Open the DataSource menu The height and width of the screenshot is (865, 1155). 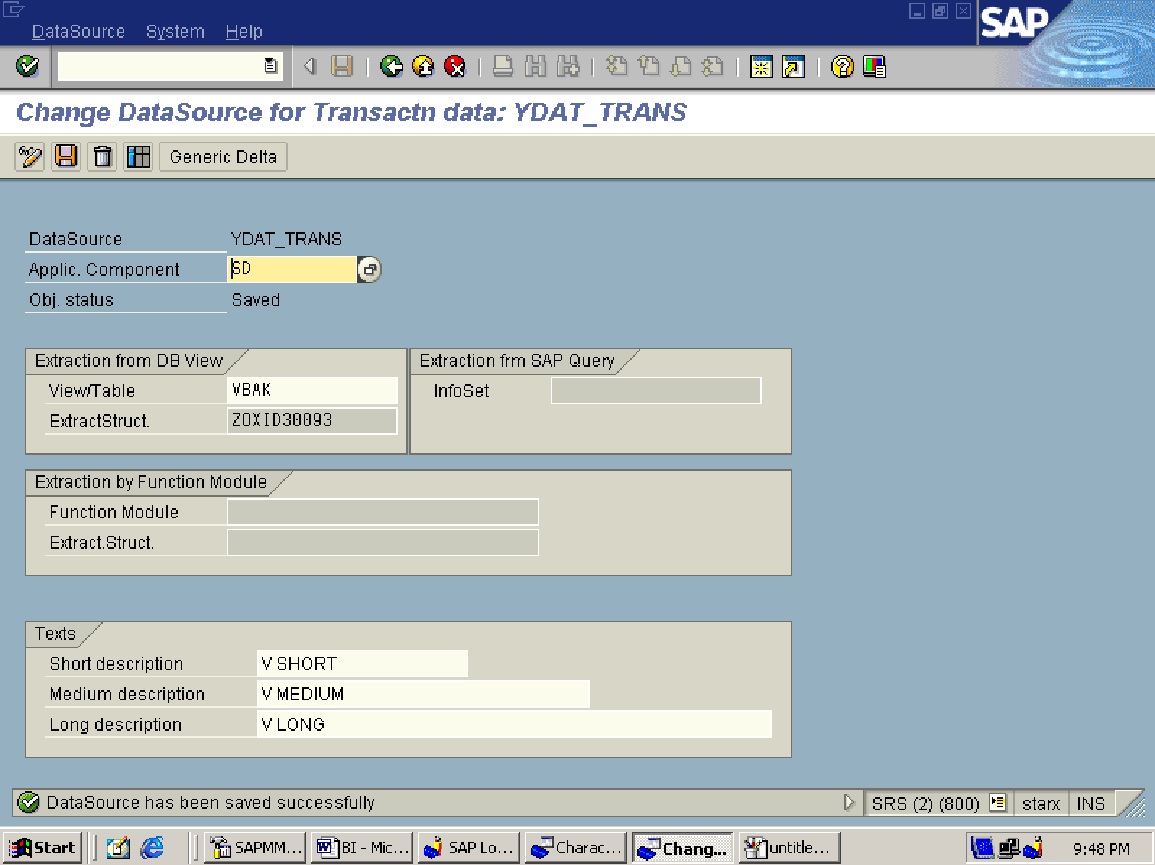coord(78,32)
